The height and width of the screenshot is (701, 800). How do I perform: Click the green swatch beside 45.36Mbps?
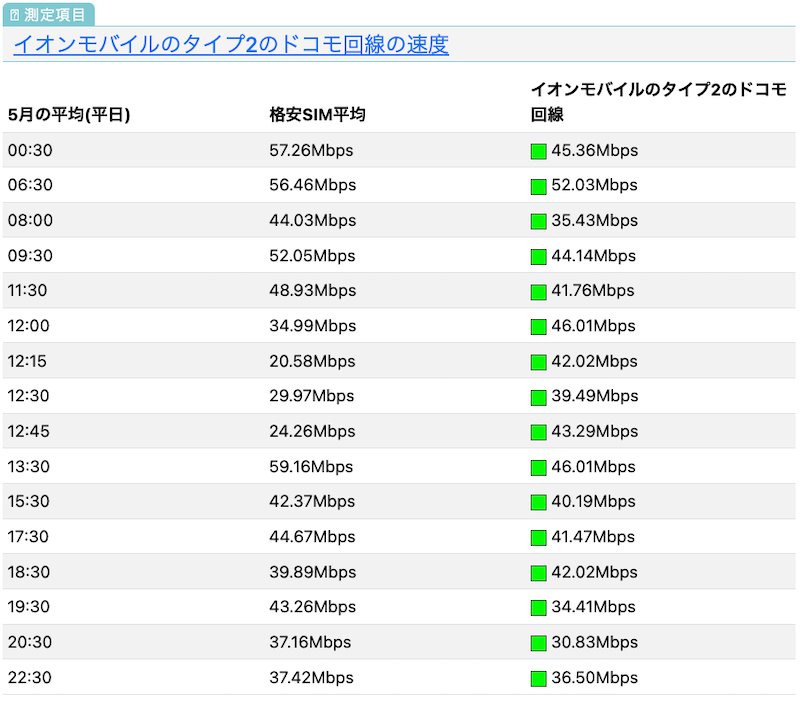[x=538, y=152]
